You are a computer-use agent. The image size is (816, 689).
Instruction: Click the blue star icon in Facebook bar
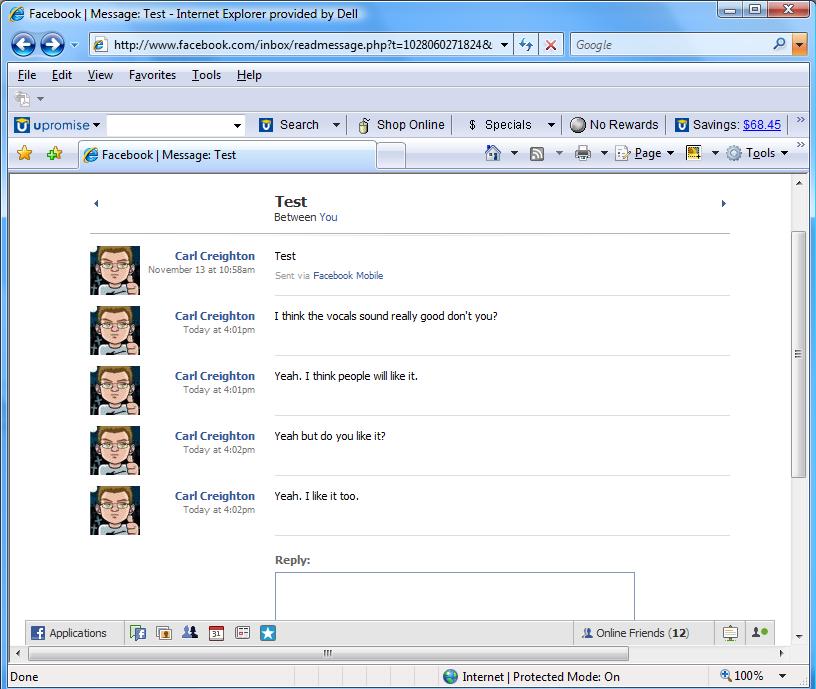pyautogui.click(x=268, y=633)
